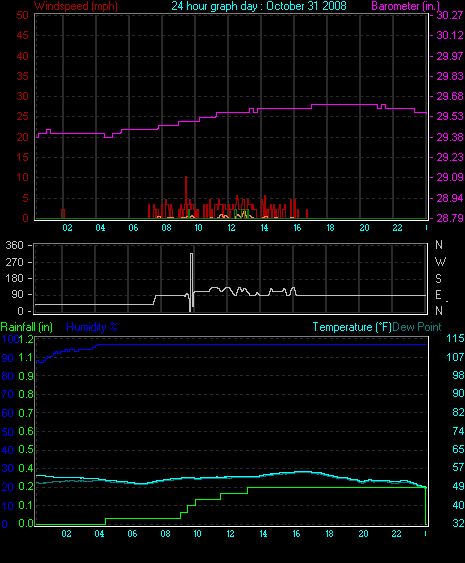
Task: Click the compass letter E
Action: pos(438,295)
